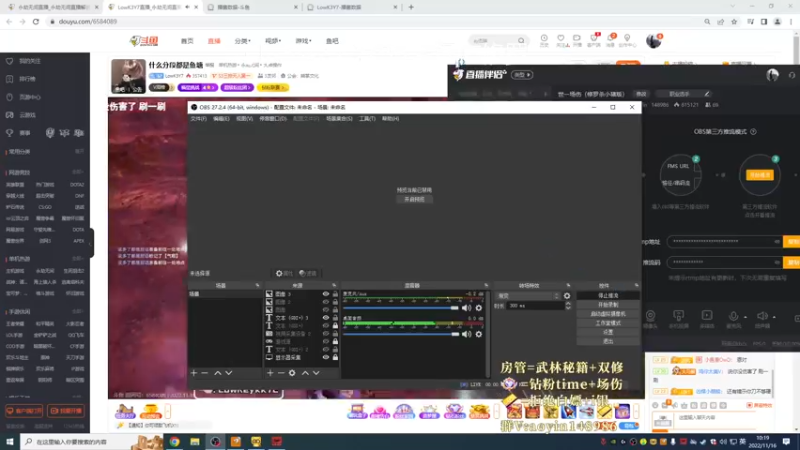Open settings gear for 桌面音频 track
The width and height of the screenshot is (800, 450).
[479, 334]
